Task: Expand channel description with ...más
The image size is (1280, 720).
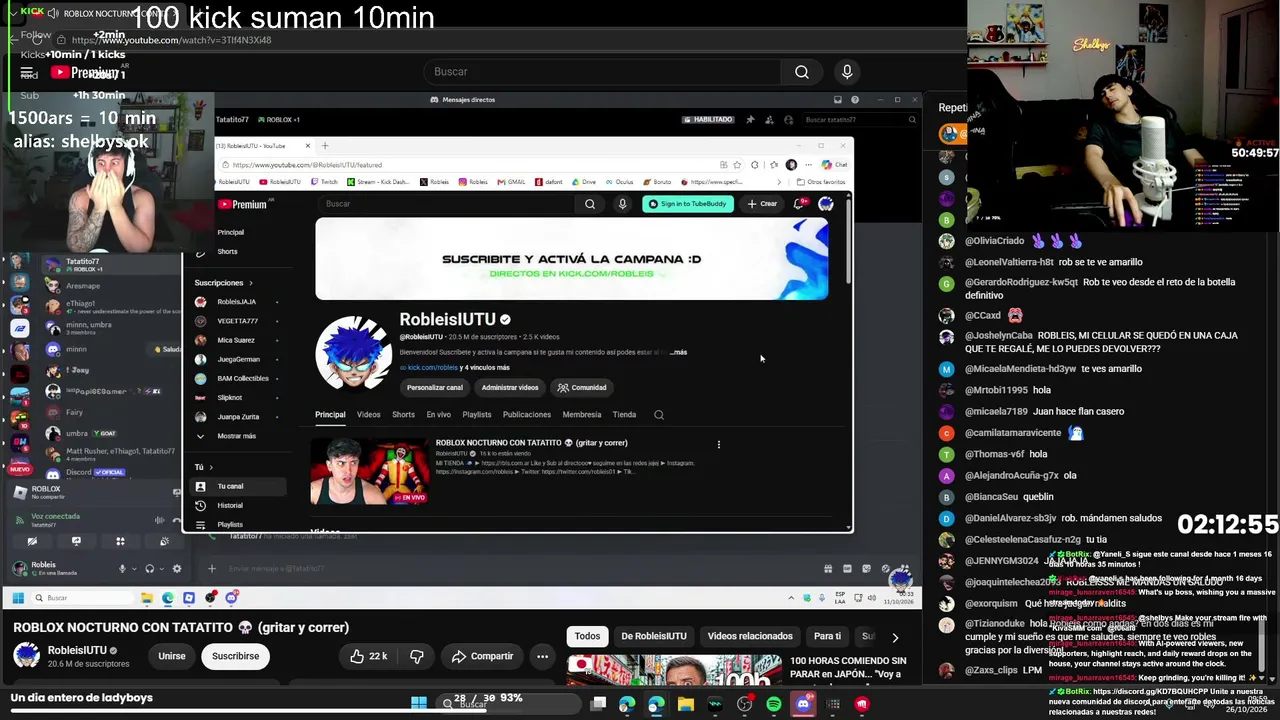Action: (x=679, y=352)
